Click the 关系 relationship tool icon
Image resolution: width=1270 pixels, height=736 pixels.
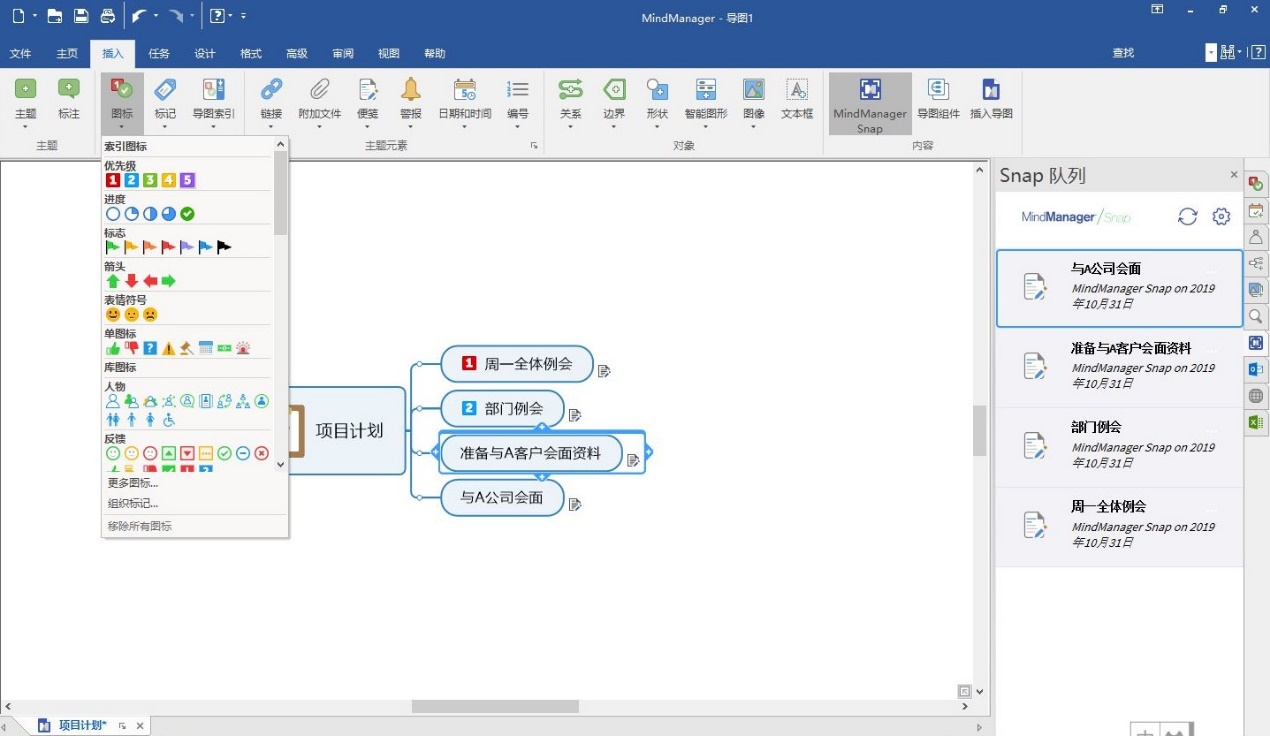click(570, 91)
